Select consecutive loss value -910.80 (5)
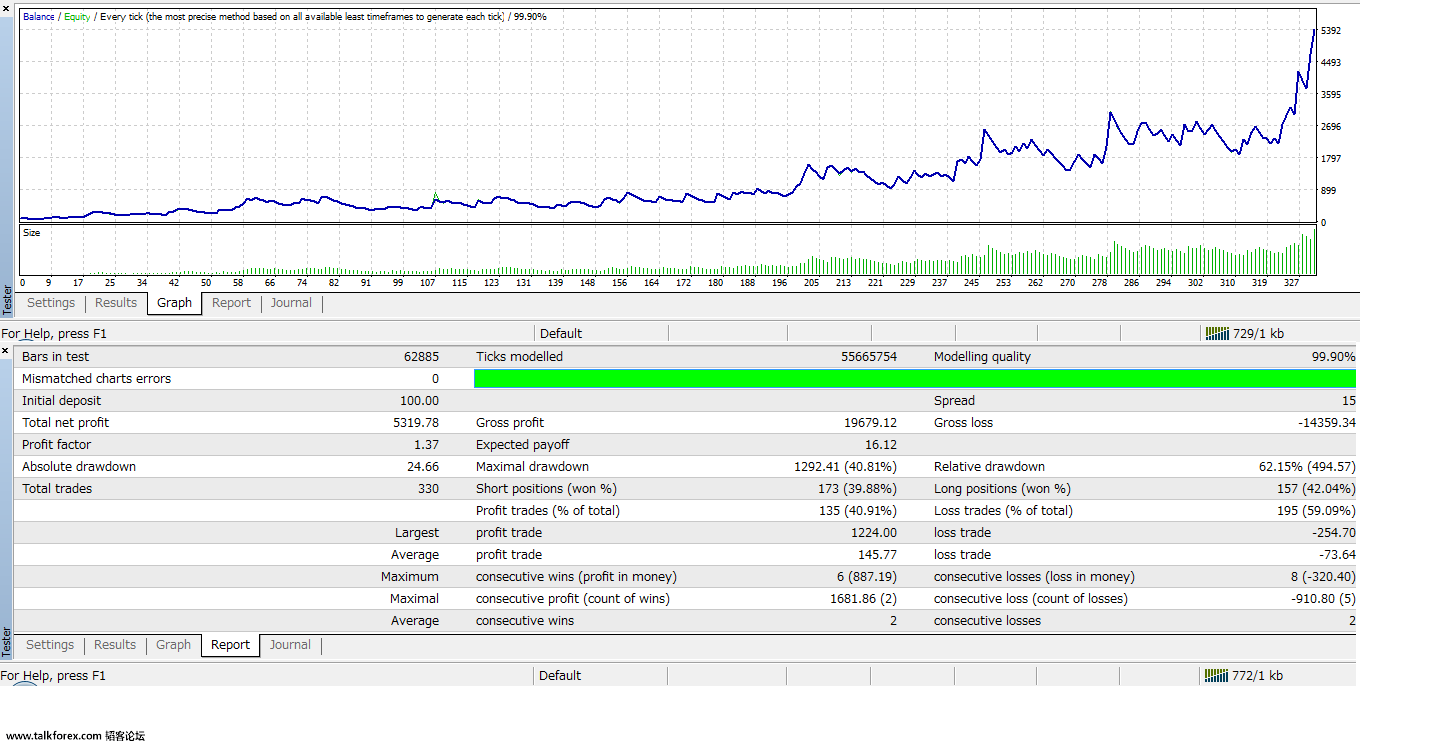The width and height of the screenshot is (1432, 746). [x=1323, y=599]
